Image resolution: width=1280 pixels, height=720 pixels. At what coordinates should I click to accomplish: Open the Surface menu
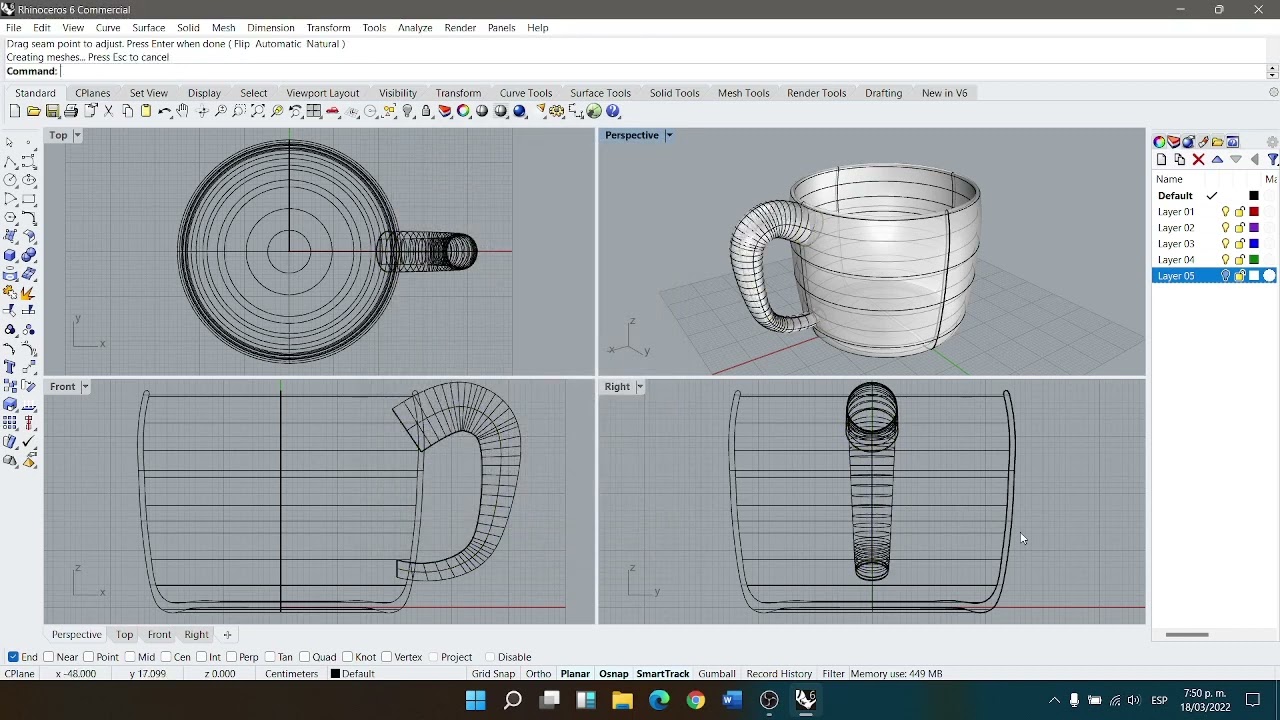(x=148, y=28)
